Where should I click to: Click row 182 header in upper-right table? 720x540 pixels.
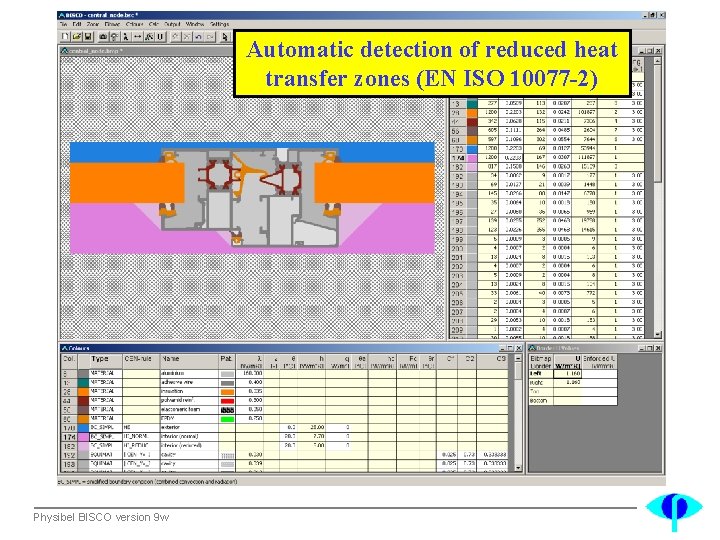[458, 167]
